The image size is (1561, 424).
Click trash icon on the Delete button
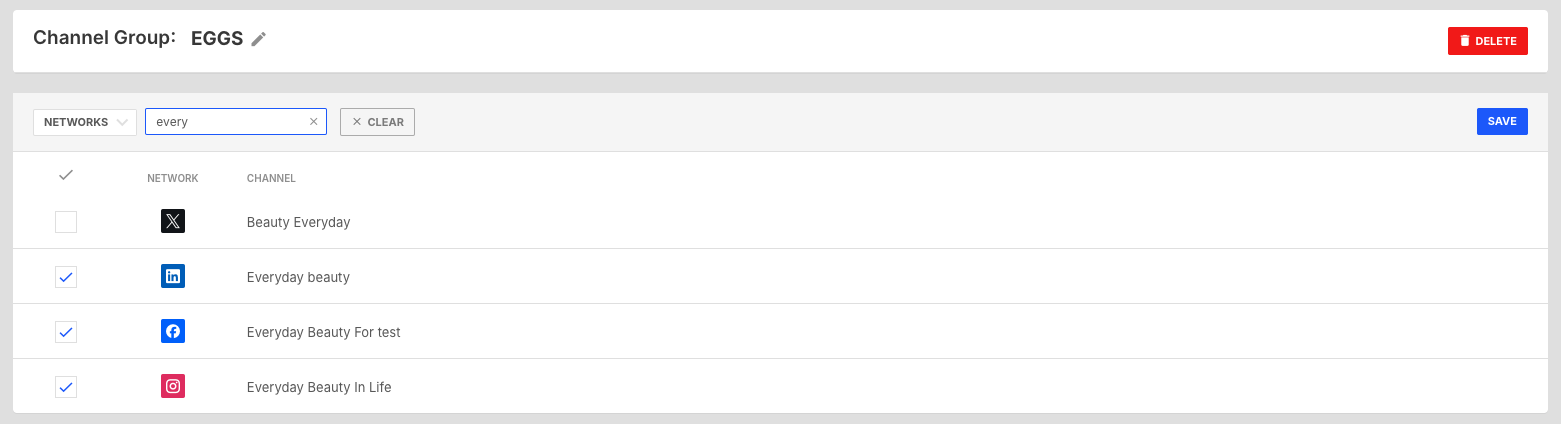click(x=1465, y=41)
